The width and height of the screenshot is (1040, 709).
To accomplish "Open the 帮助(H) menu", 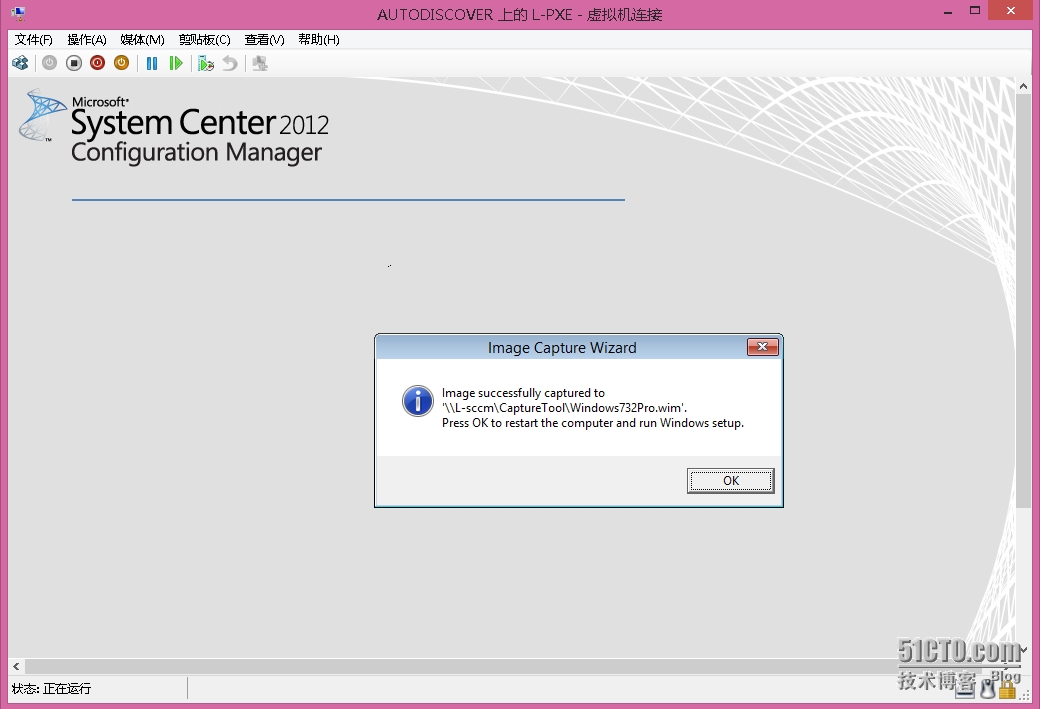I will pos(319,40).
